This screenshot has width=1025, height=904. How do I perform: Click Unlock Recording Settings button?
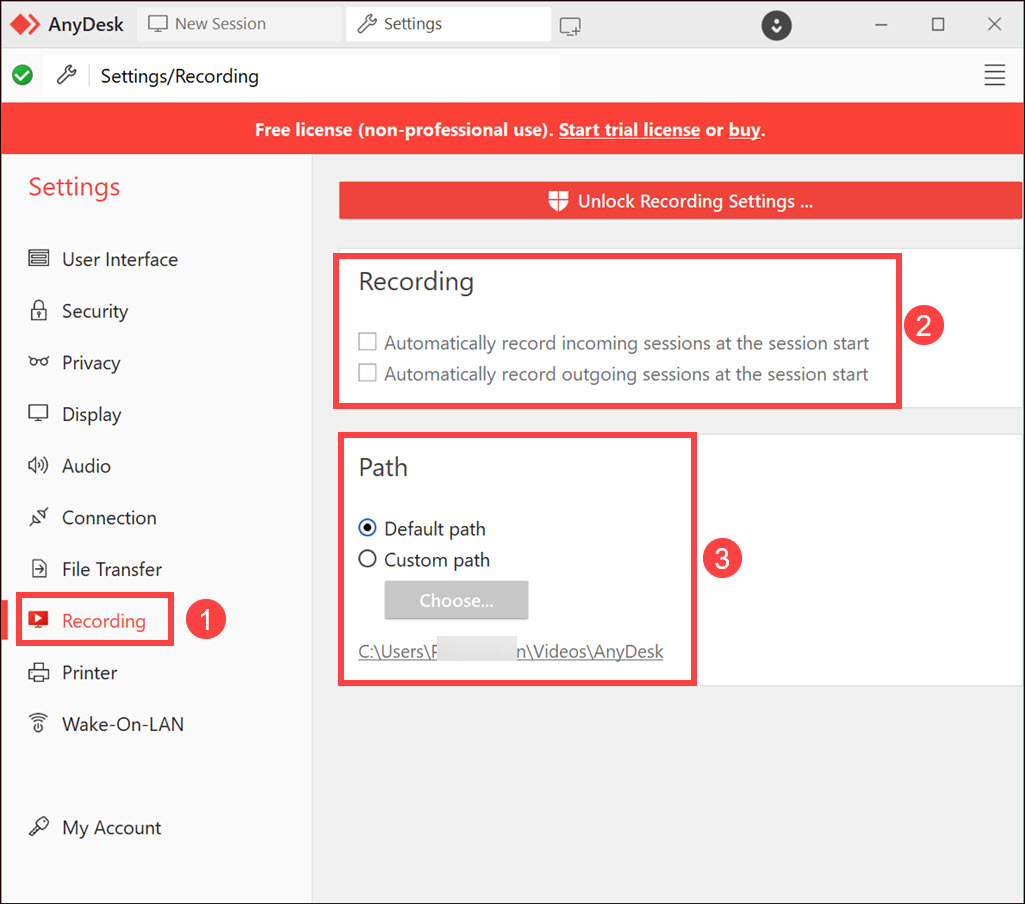(680, 201)
